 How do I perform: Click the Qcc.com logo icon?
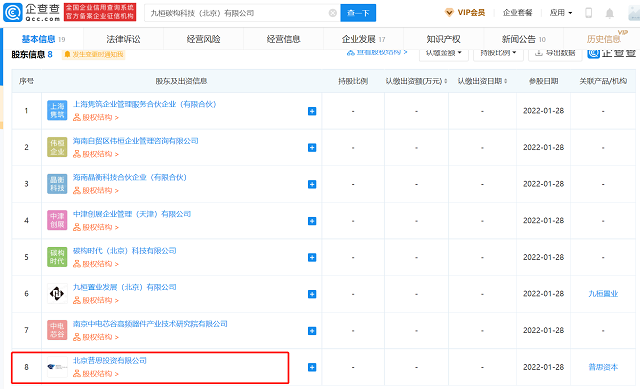tap(13, 13)
